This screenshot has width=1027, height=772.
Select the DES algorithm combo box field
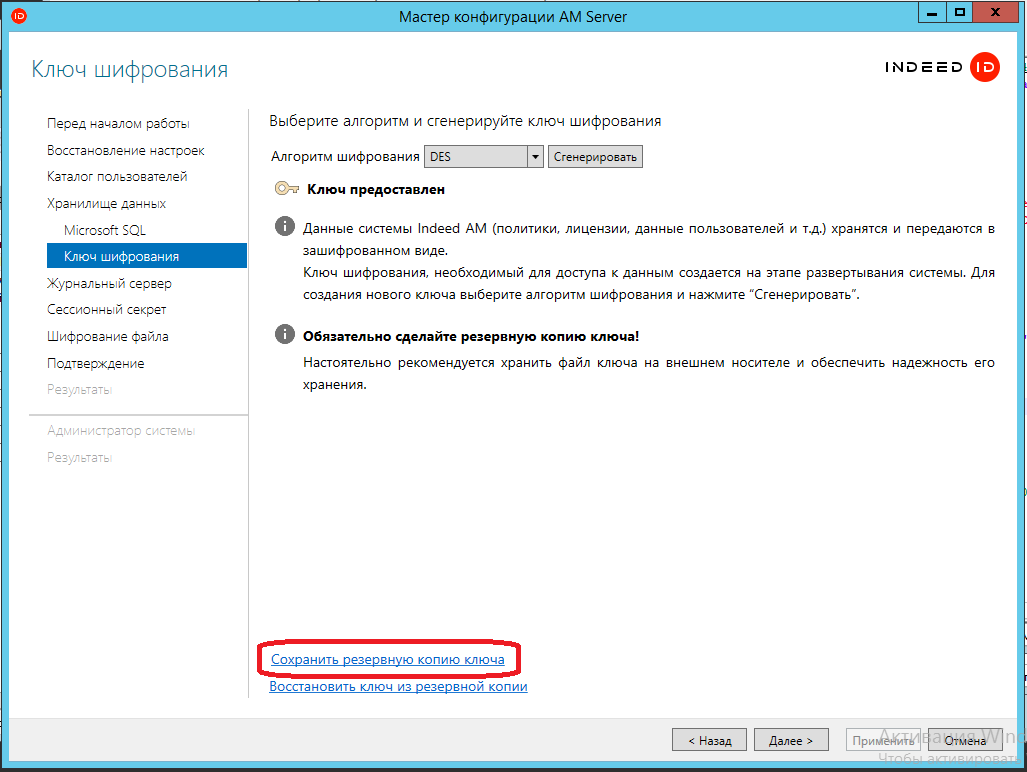pos(475,157)
